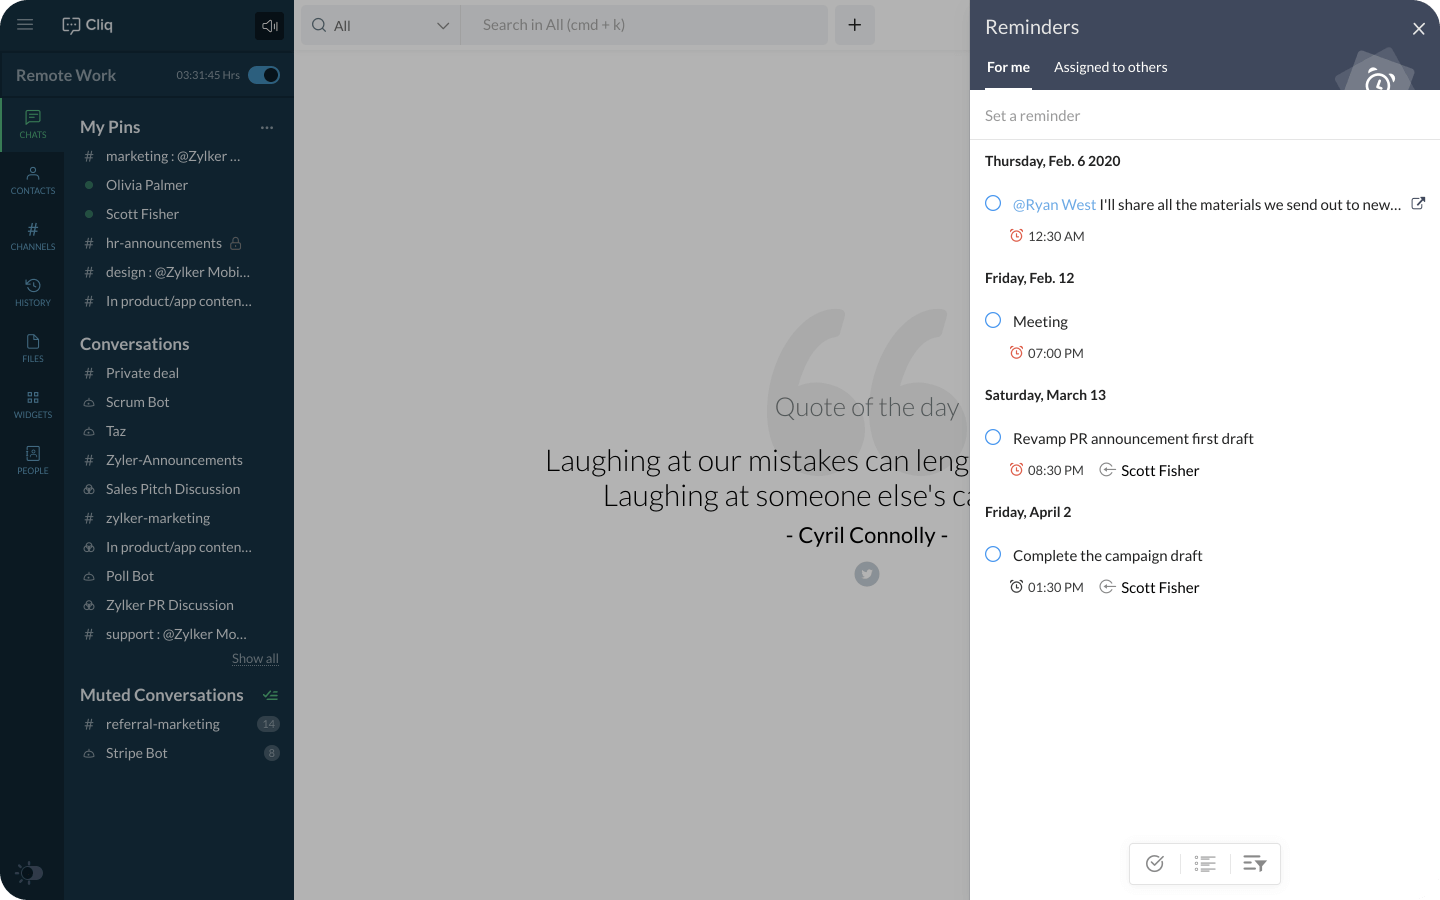
Task: Select the For me tab
Action: pyautogui.click(x=1008, y=67)
